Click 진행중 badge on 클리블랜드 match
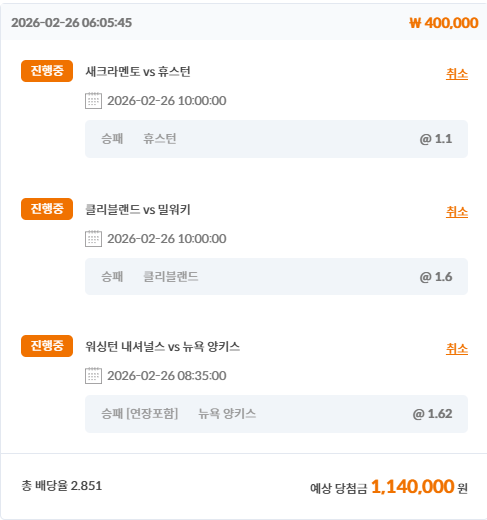 47,209
